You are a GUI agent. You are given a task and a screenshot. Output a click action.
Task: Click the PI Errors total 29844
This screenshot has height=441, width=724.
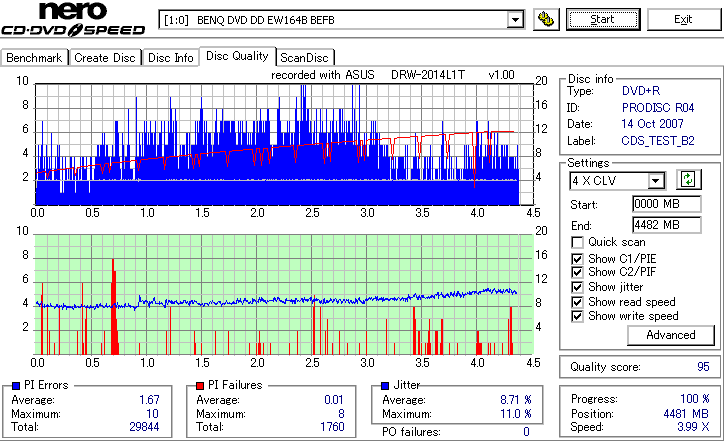pos(144,427)
